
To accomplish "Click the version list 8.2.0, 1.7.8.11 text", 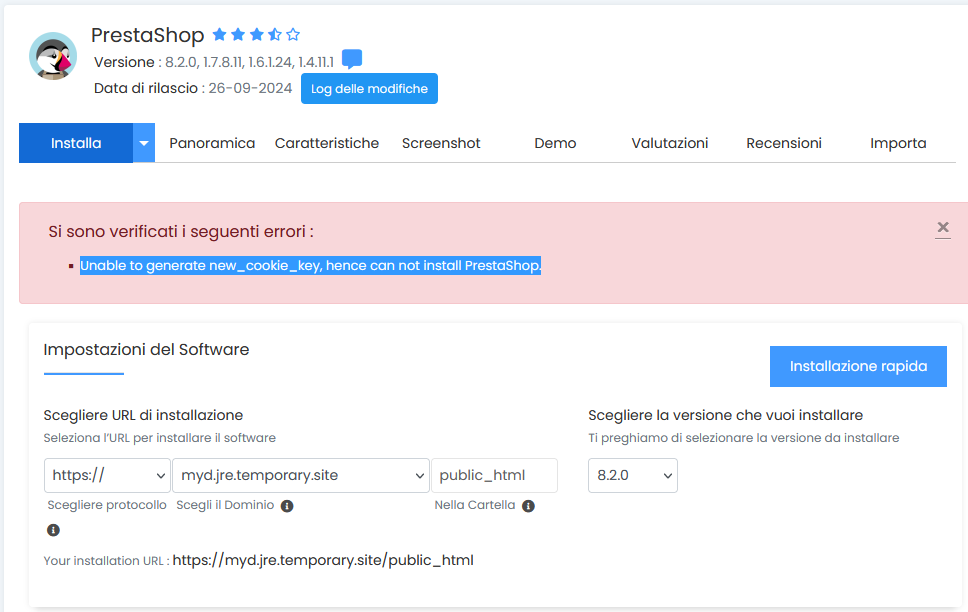I will point(249,62).
